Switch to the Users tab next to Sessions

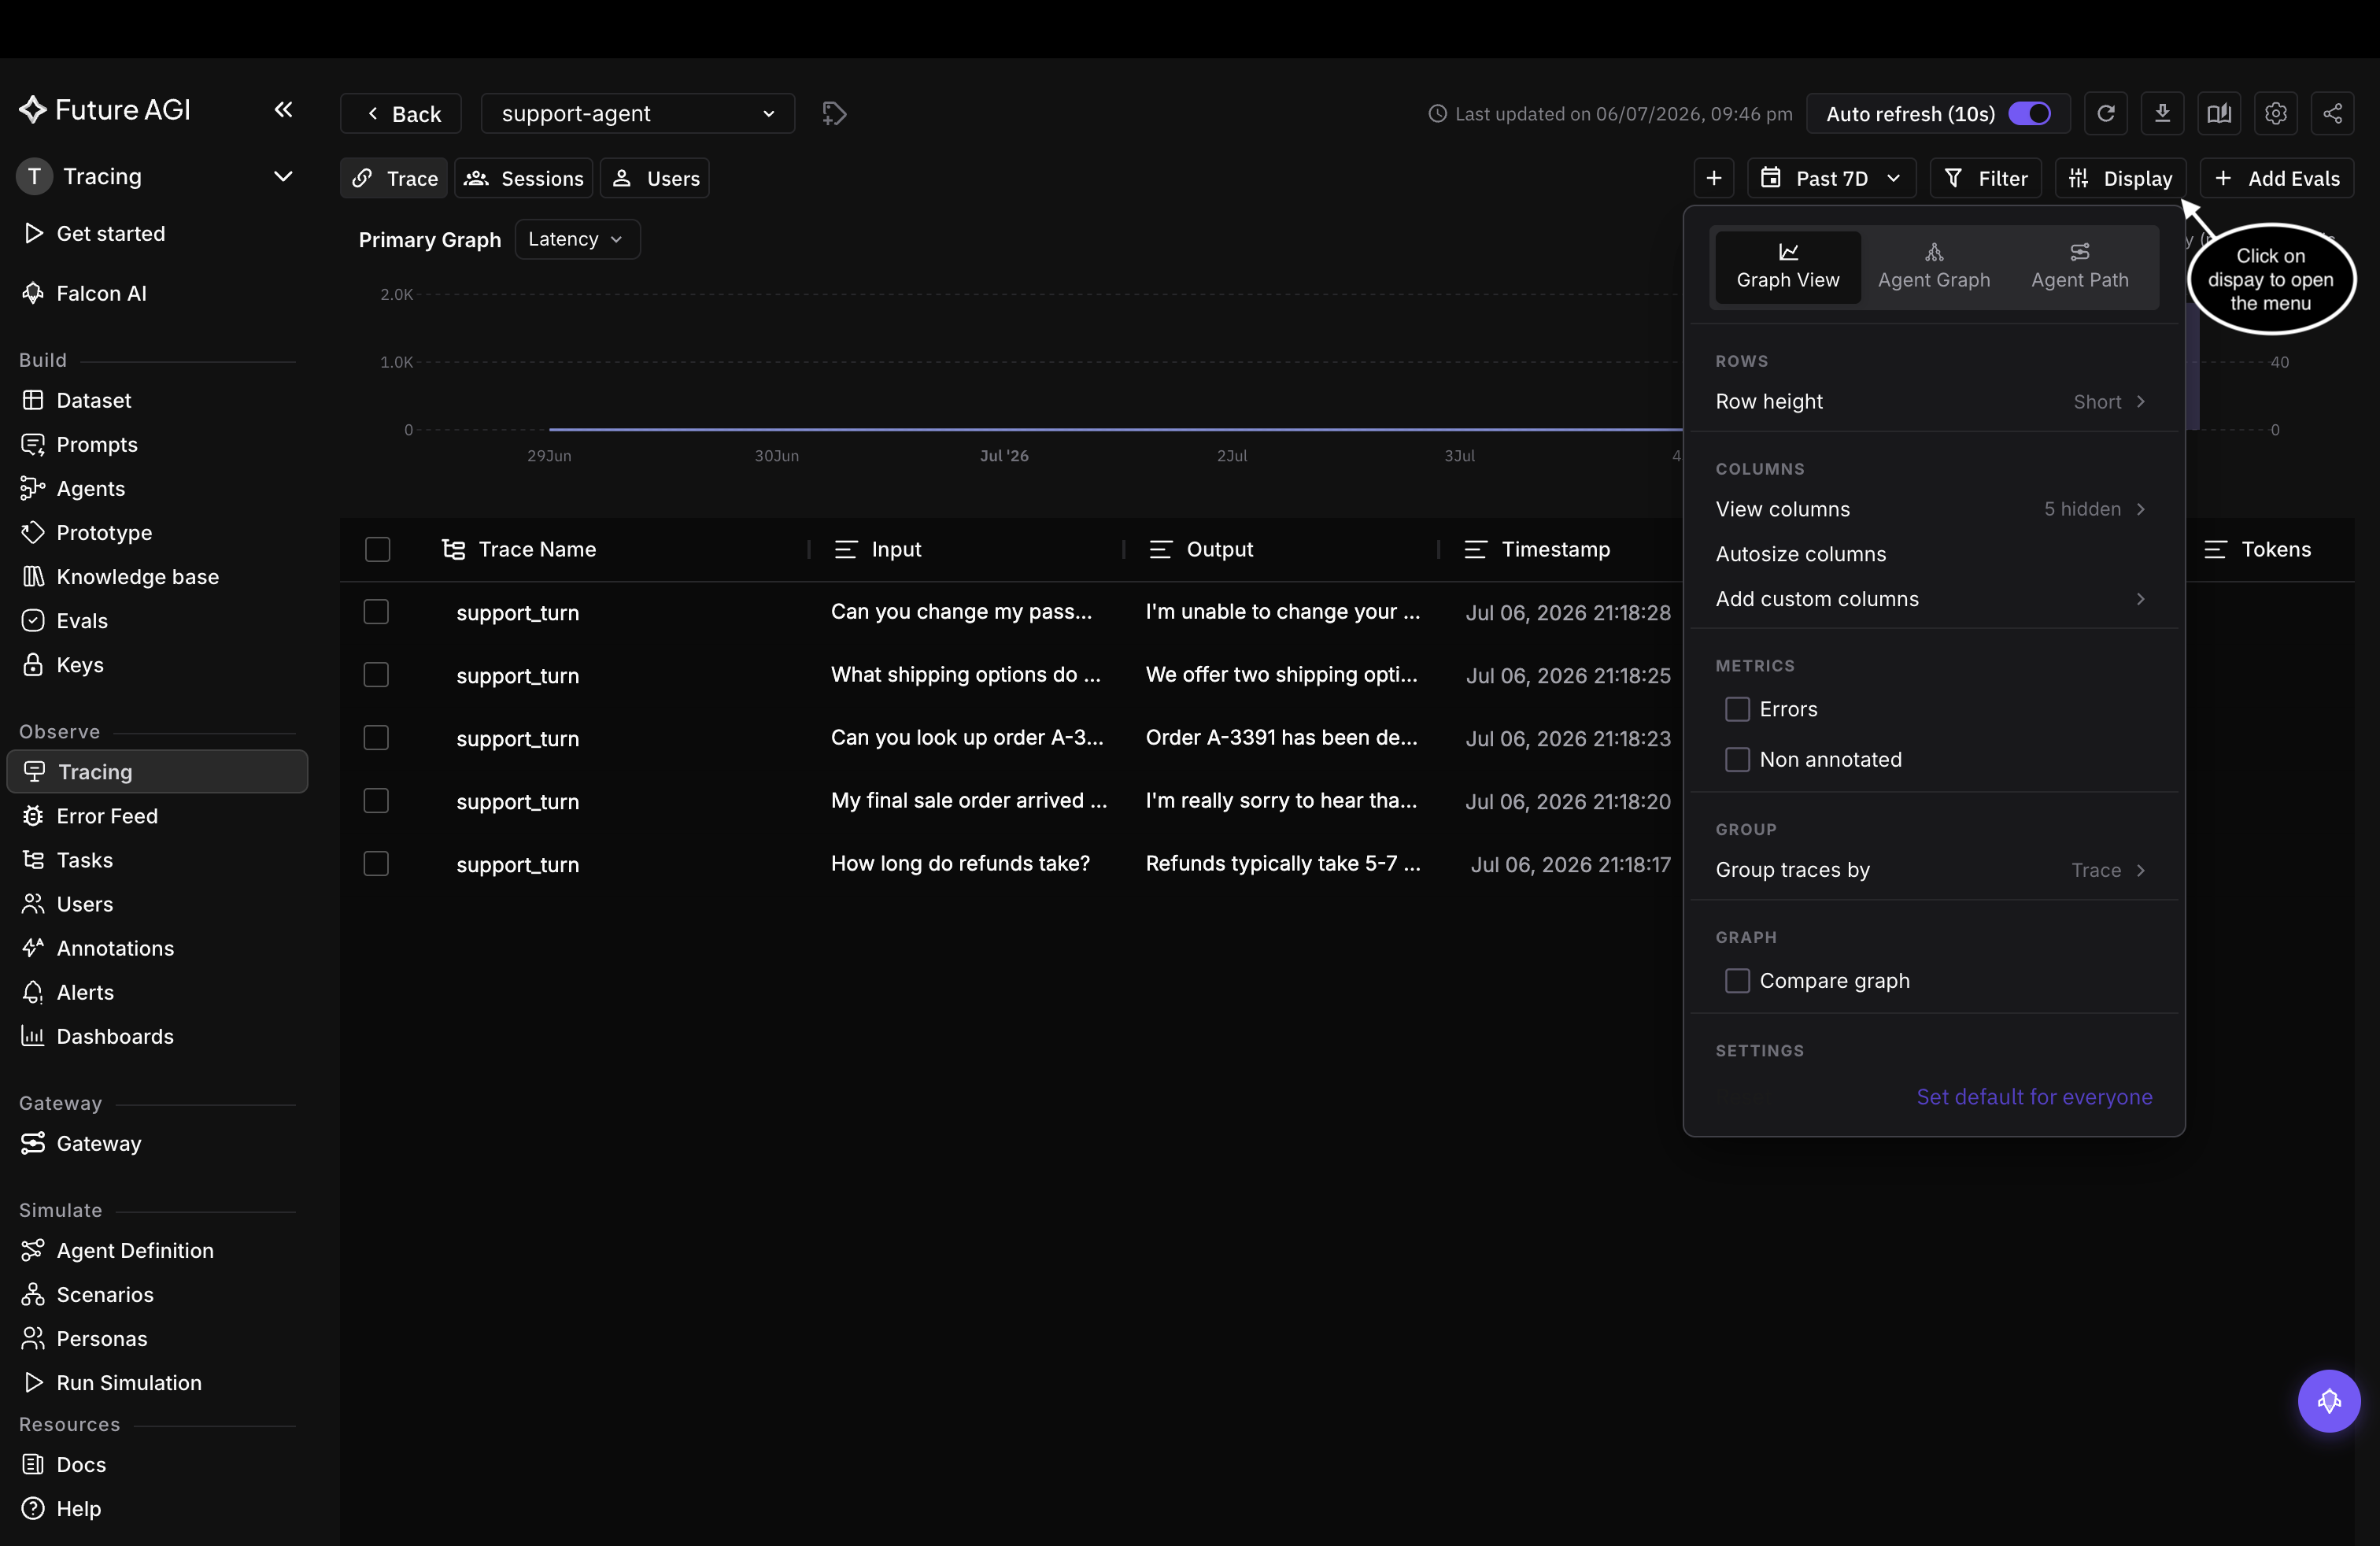coord(655,178)
